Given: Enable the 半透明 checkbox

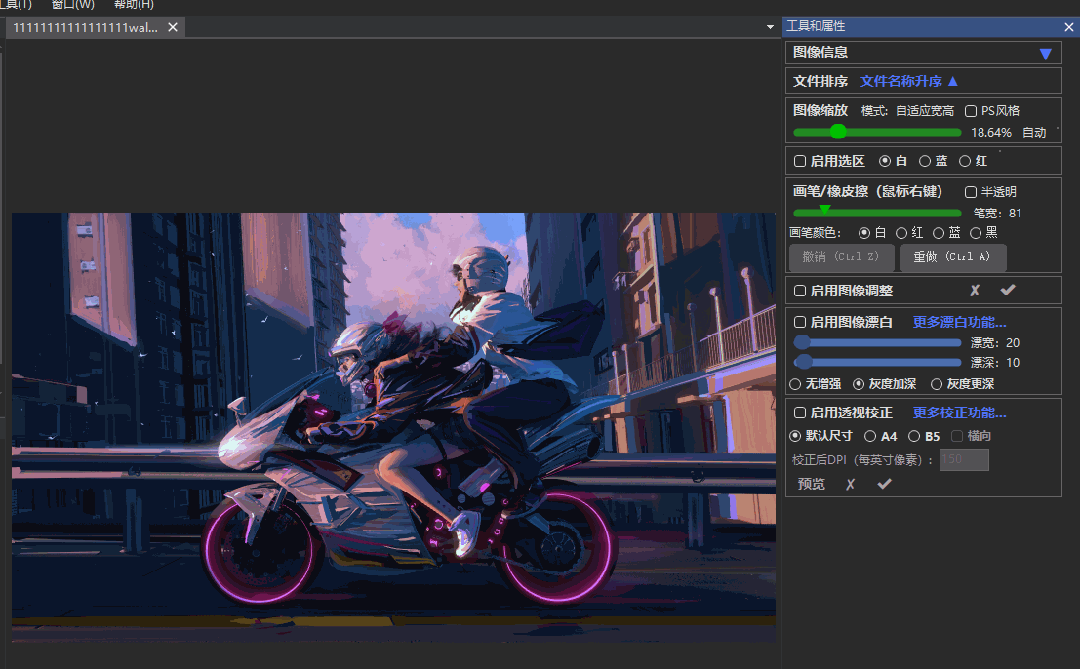Looking at the screenshot, I should pyautogui.click(x=970, y=192).
